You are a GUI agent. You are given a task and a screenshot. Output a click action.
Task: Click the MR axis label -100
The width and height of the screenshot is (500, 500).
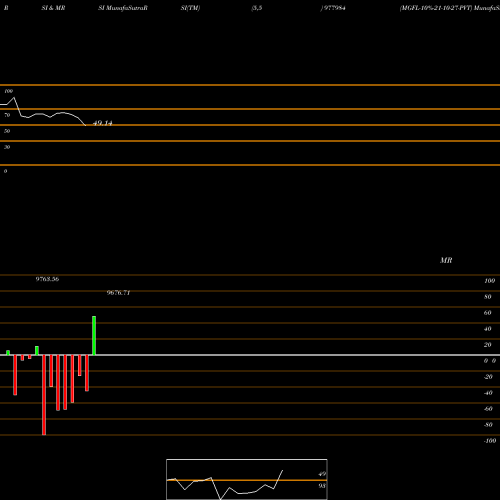[x=490, y=441]
